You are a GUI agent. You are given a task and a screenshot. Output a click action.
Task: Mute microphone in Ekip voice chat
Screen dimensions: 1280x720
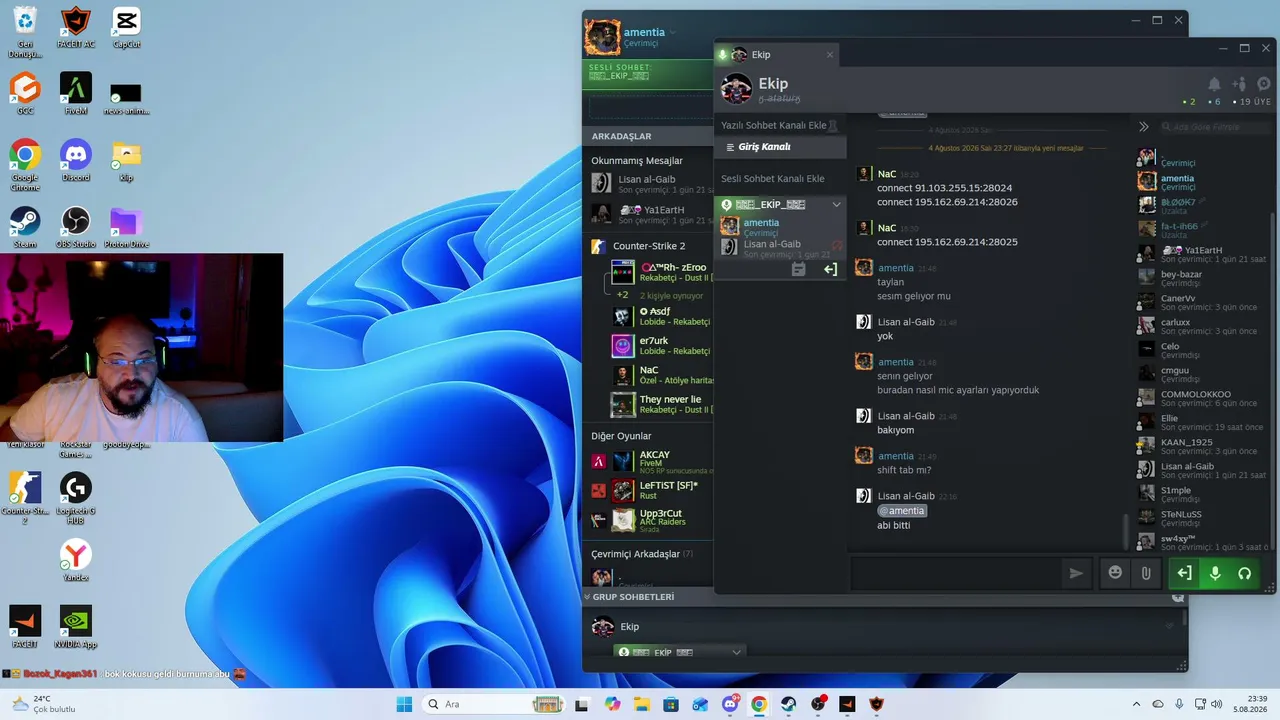point(1215,573)
